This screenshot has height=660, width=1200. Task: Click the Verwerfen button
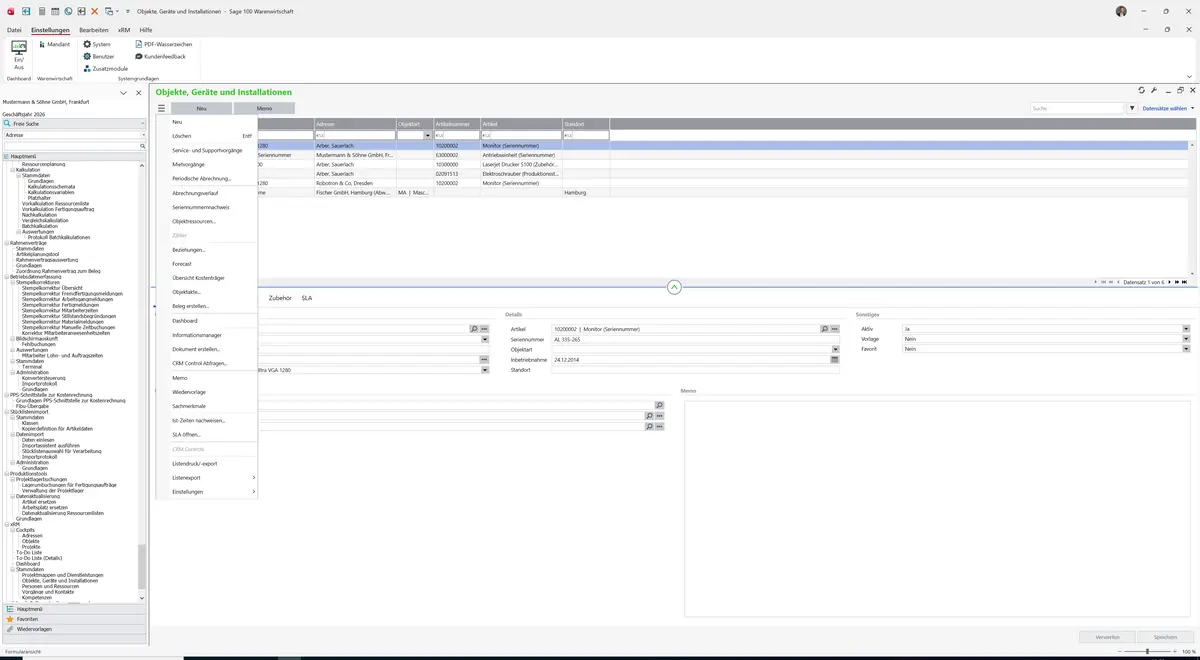point(1107,637)
